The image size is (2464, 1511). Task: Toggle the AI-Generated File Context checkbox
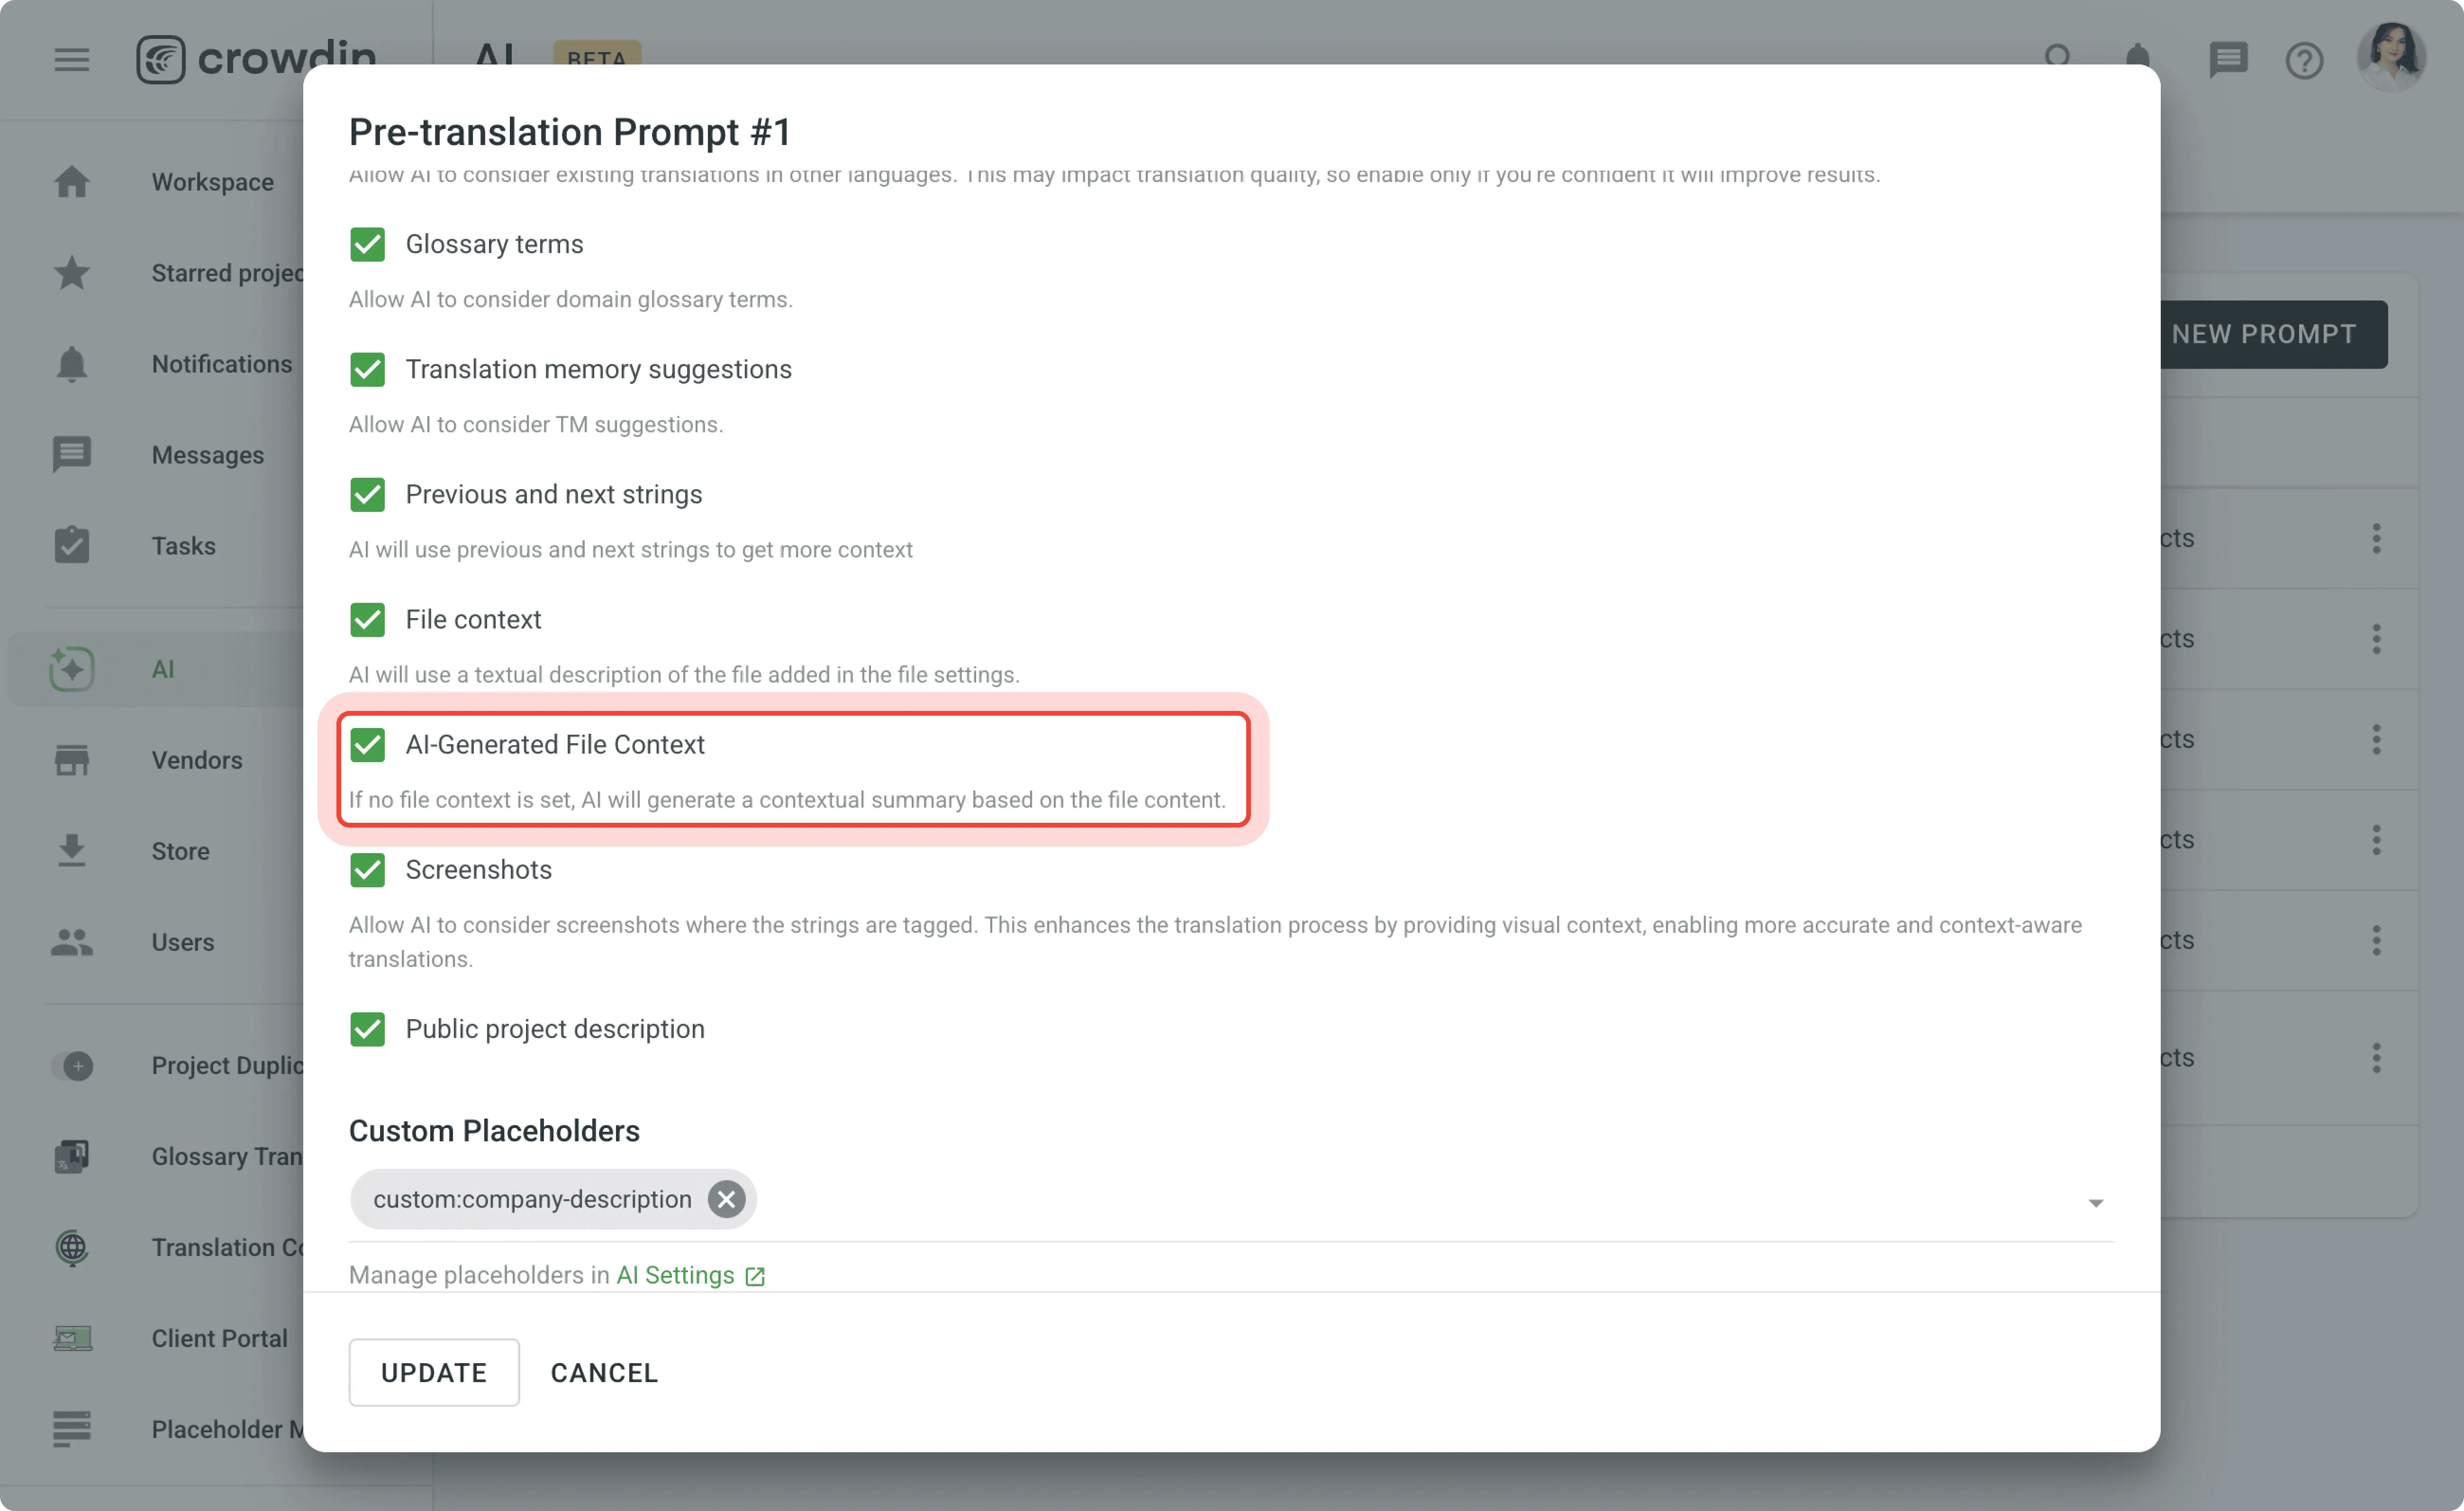click(367, 744)
